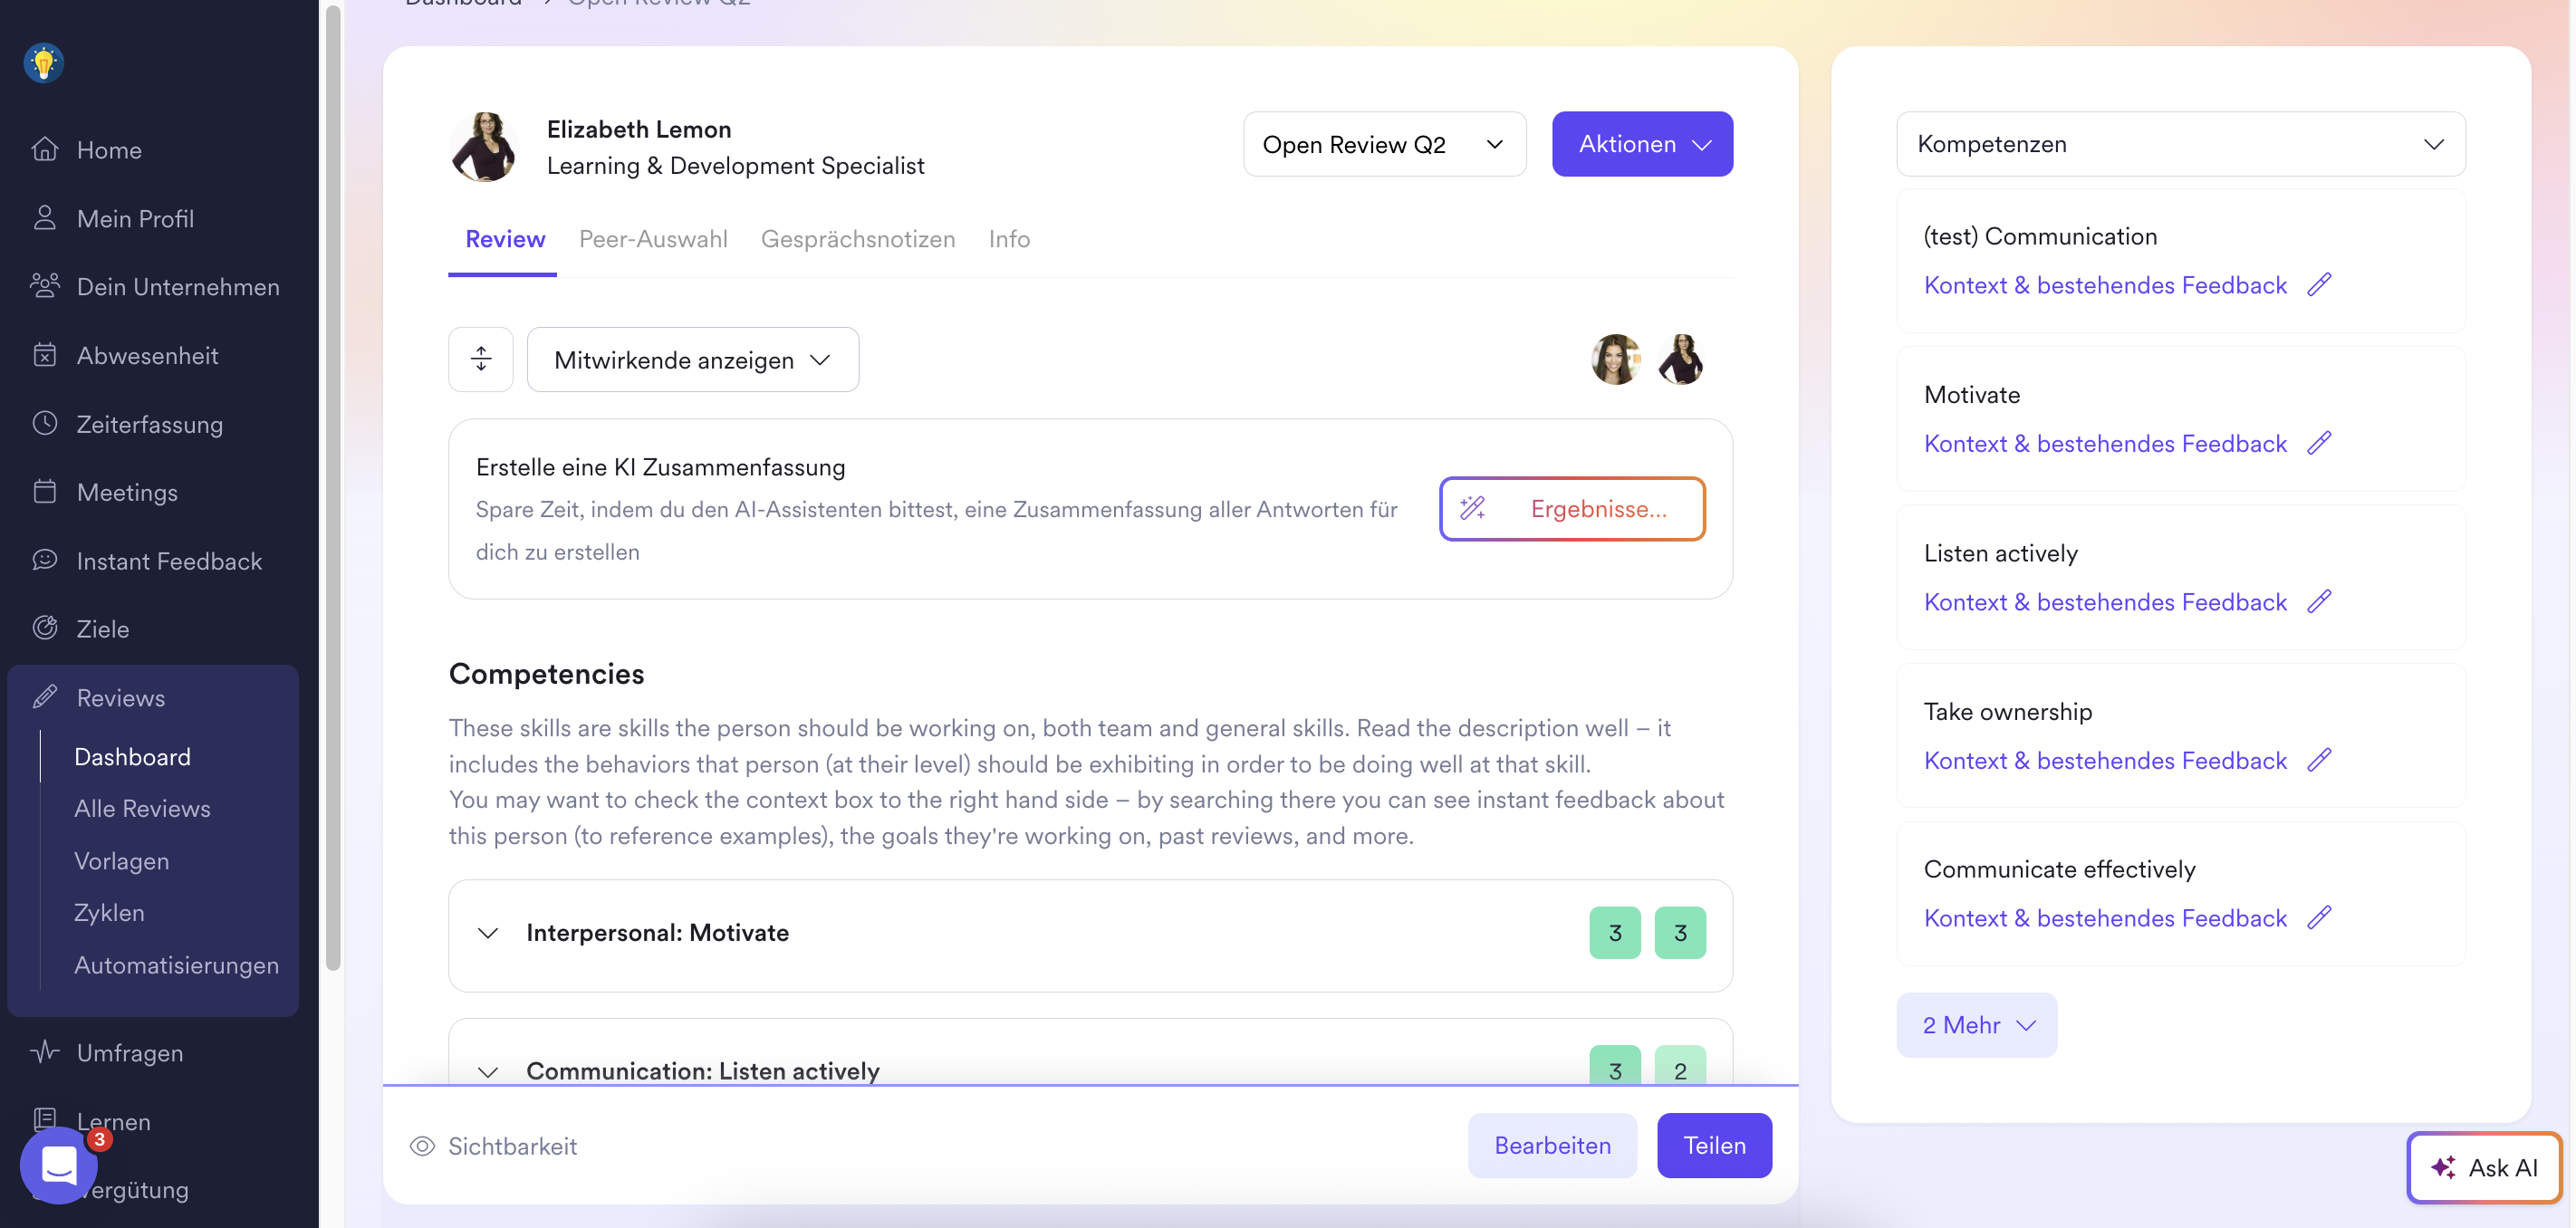This screenshot has height=1228, width=2576.
Task: Open Zeiterfassung via clock icon
Action: point(44,423)
